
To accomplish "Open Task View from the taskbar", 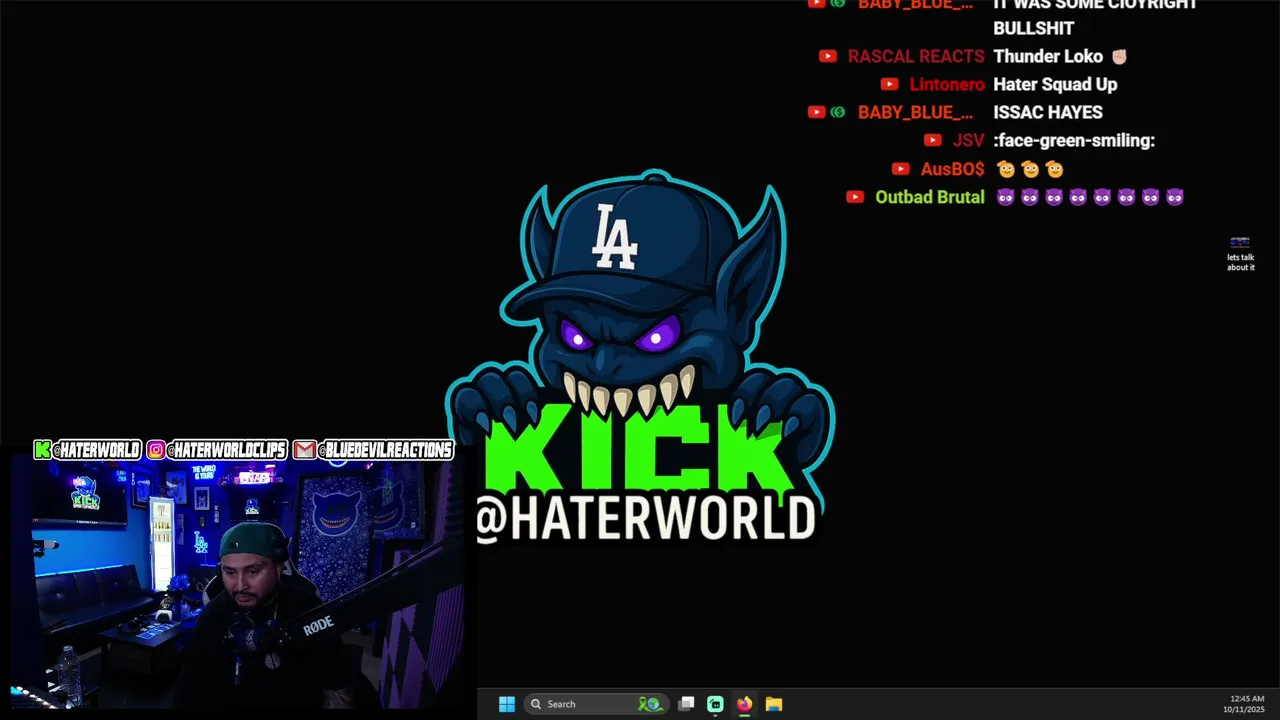I will (x=686, y=704).
